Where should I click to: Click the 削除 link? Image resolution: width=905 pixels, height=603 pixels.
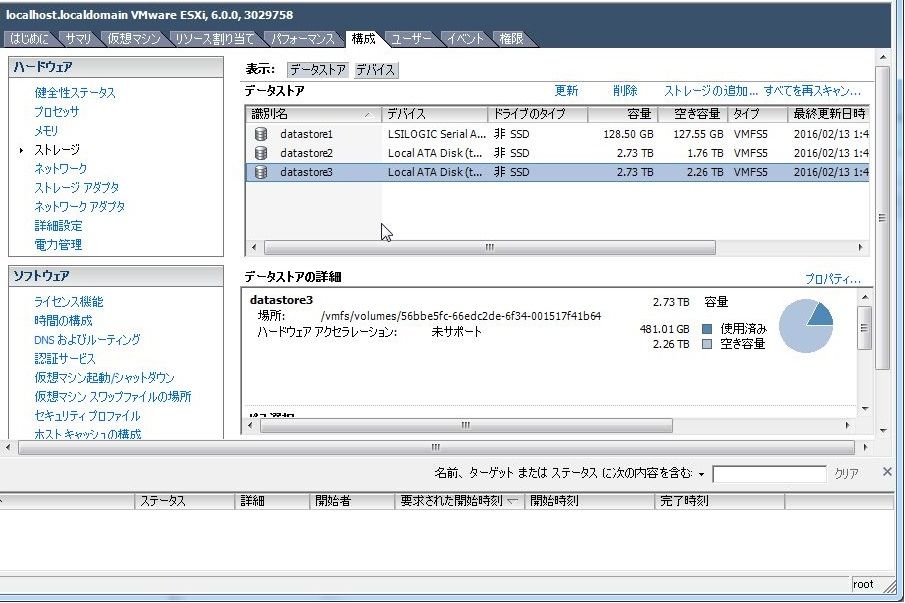click(x=625, y=91)
